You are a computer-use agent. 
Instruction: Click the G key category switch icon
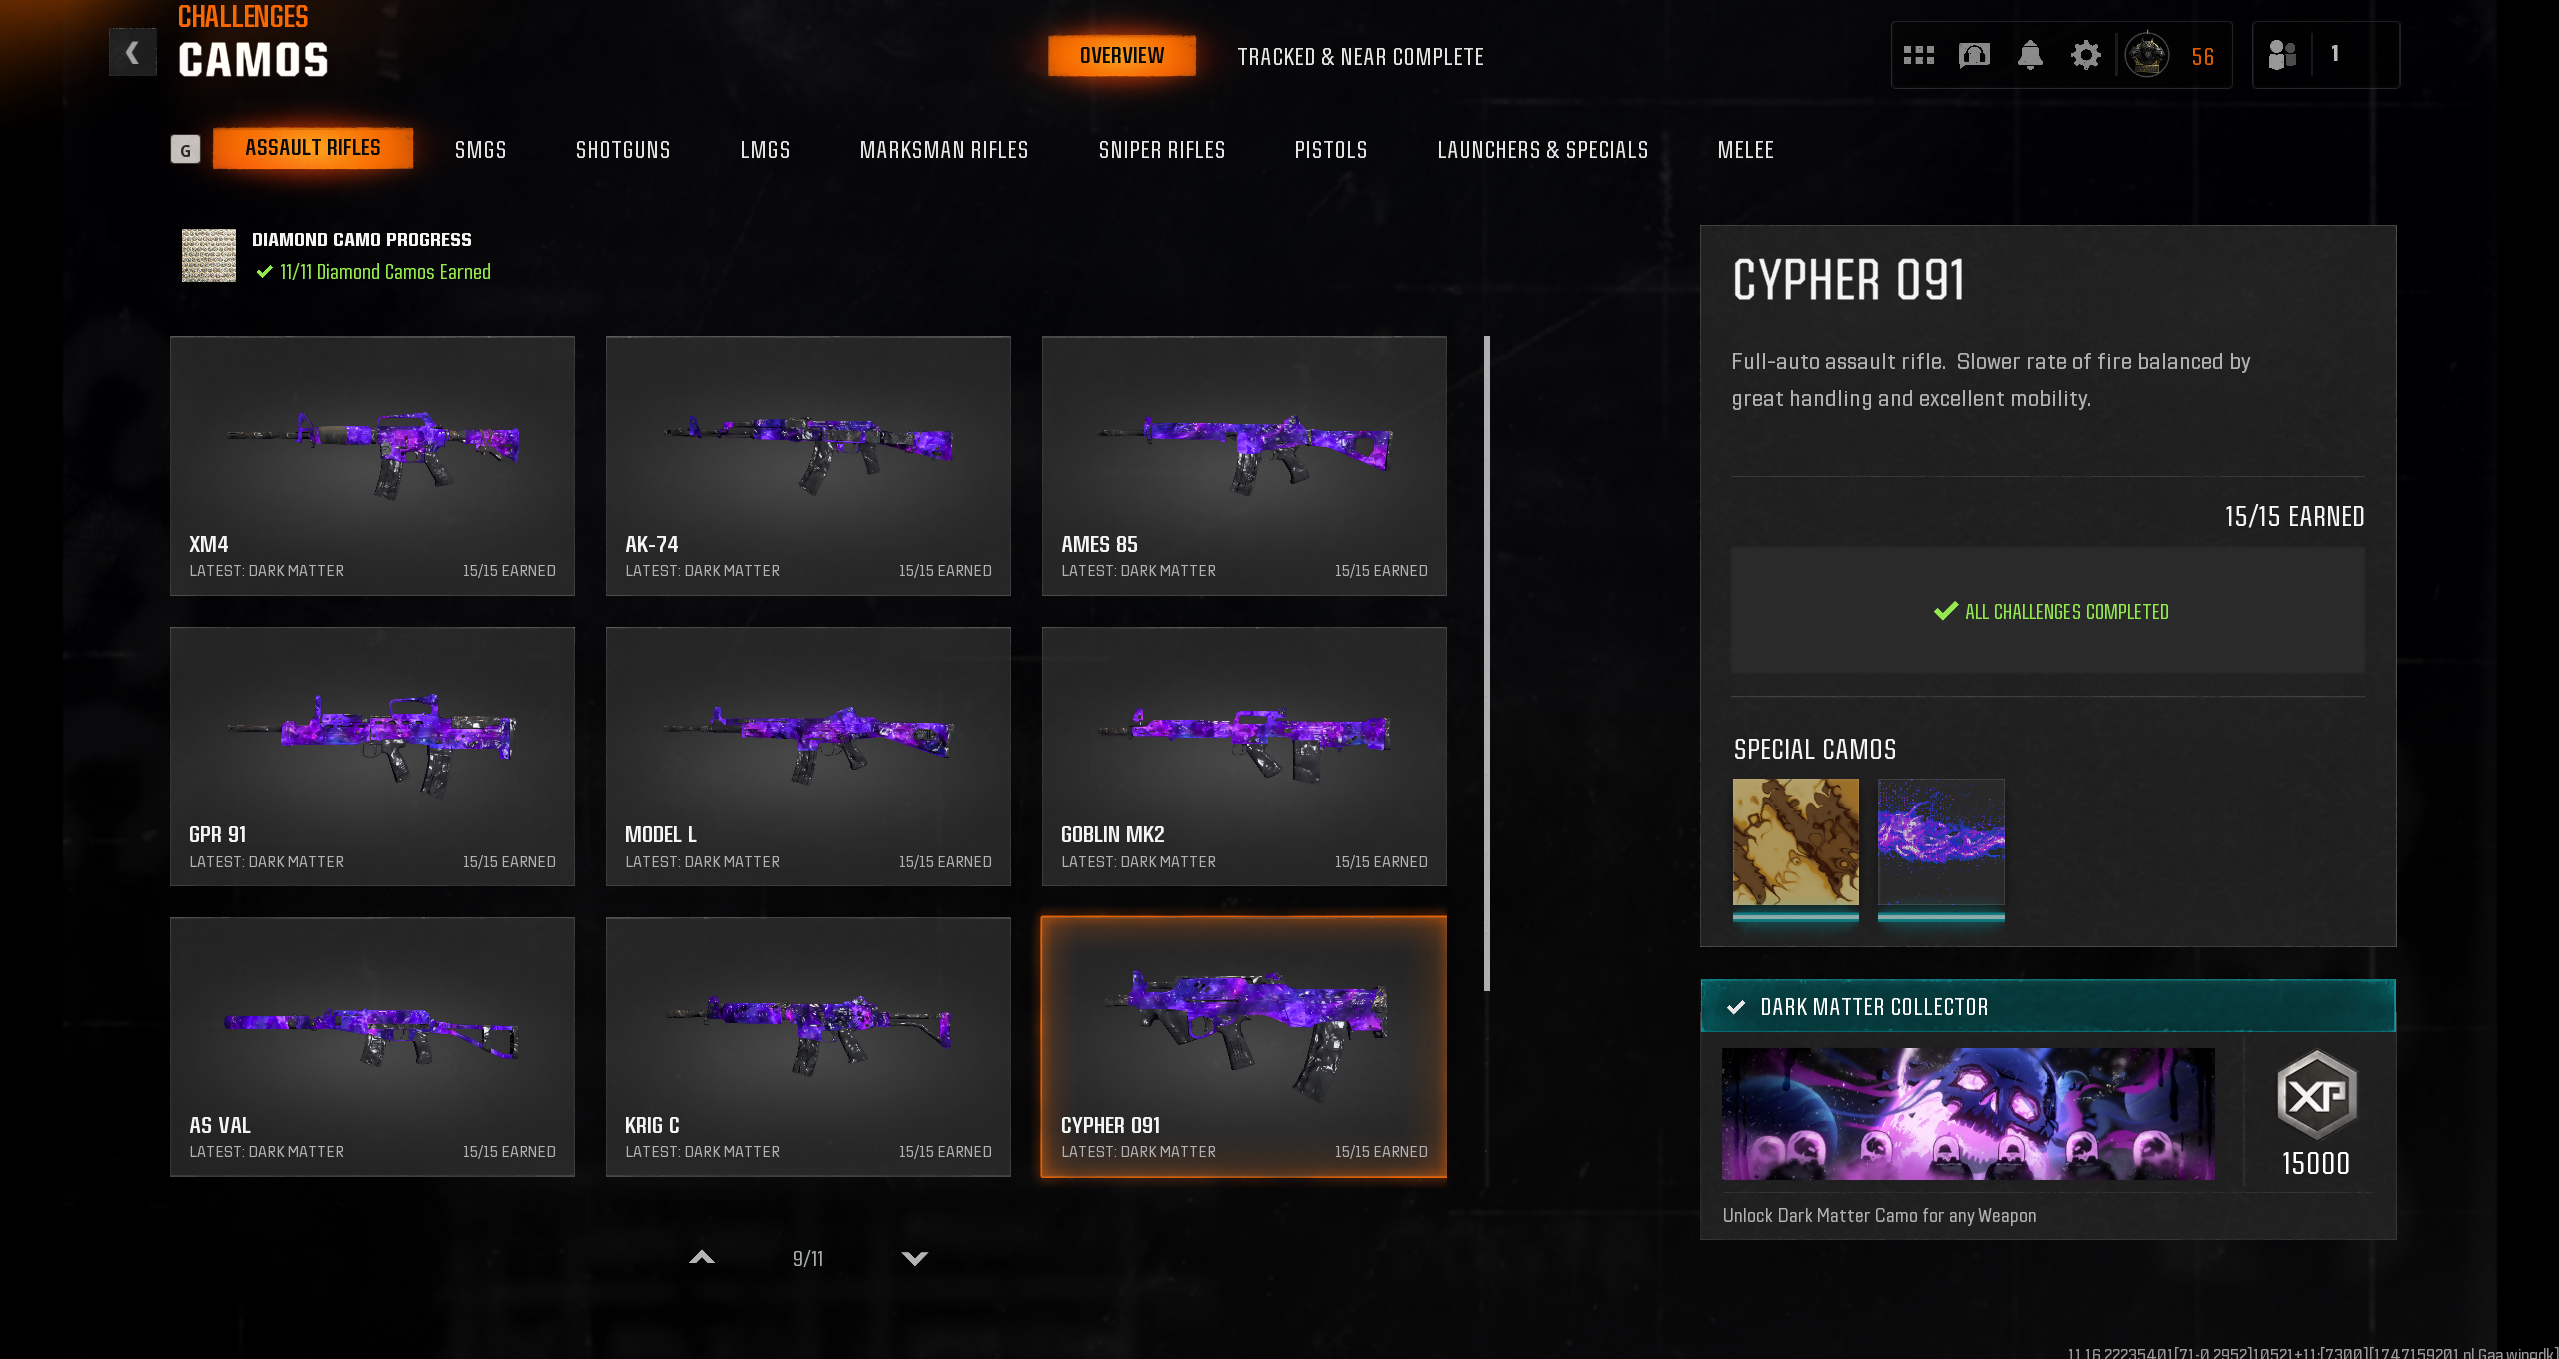(x=185, y=150)
